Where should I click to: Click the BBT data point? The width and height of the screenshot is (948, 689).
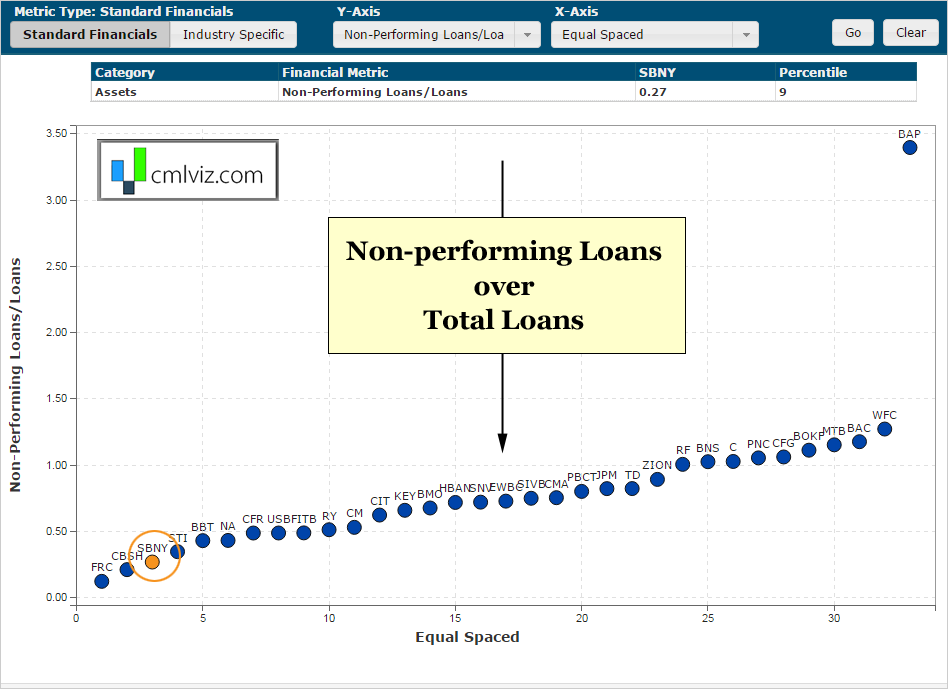[203, 540]
